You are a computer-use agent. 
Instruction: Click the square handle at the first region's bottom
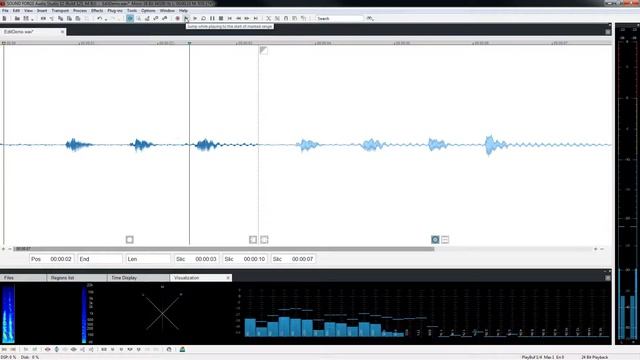[x=129, y=240]
